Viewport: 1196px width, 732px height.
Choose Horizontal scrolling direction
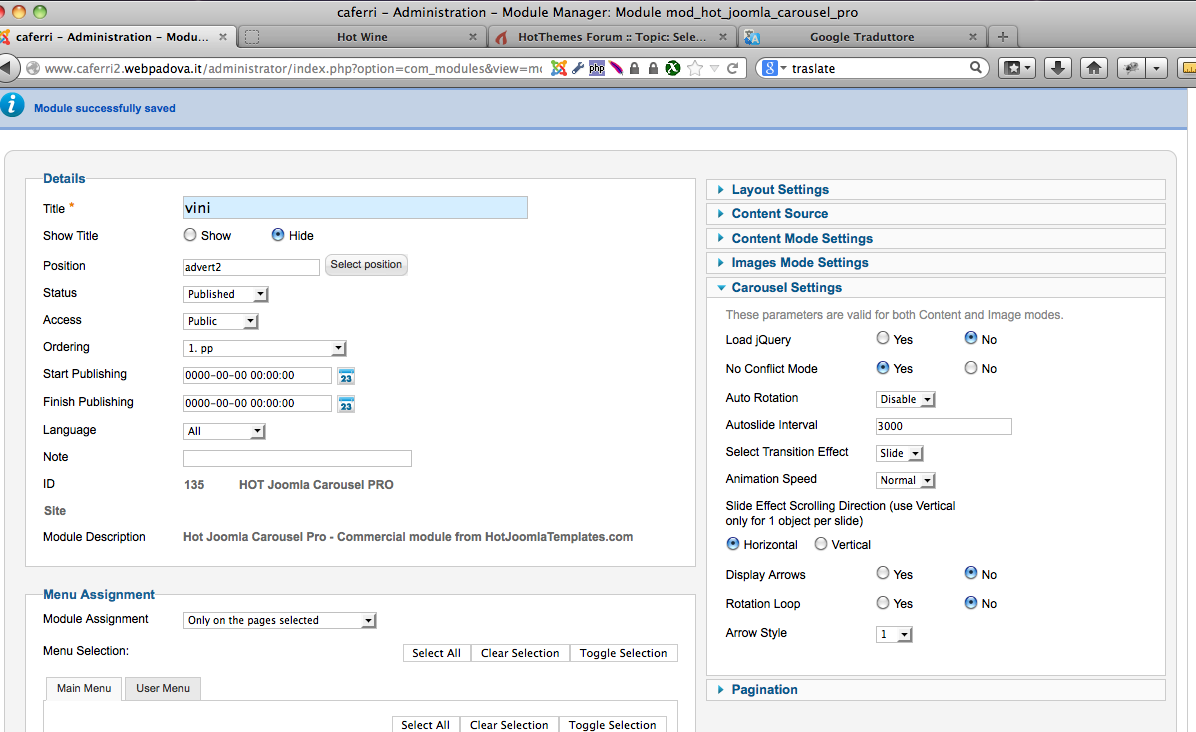733,544
